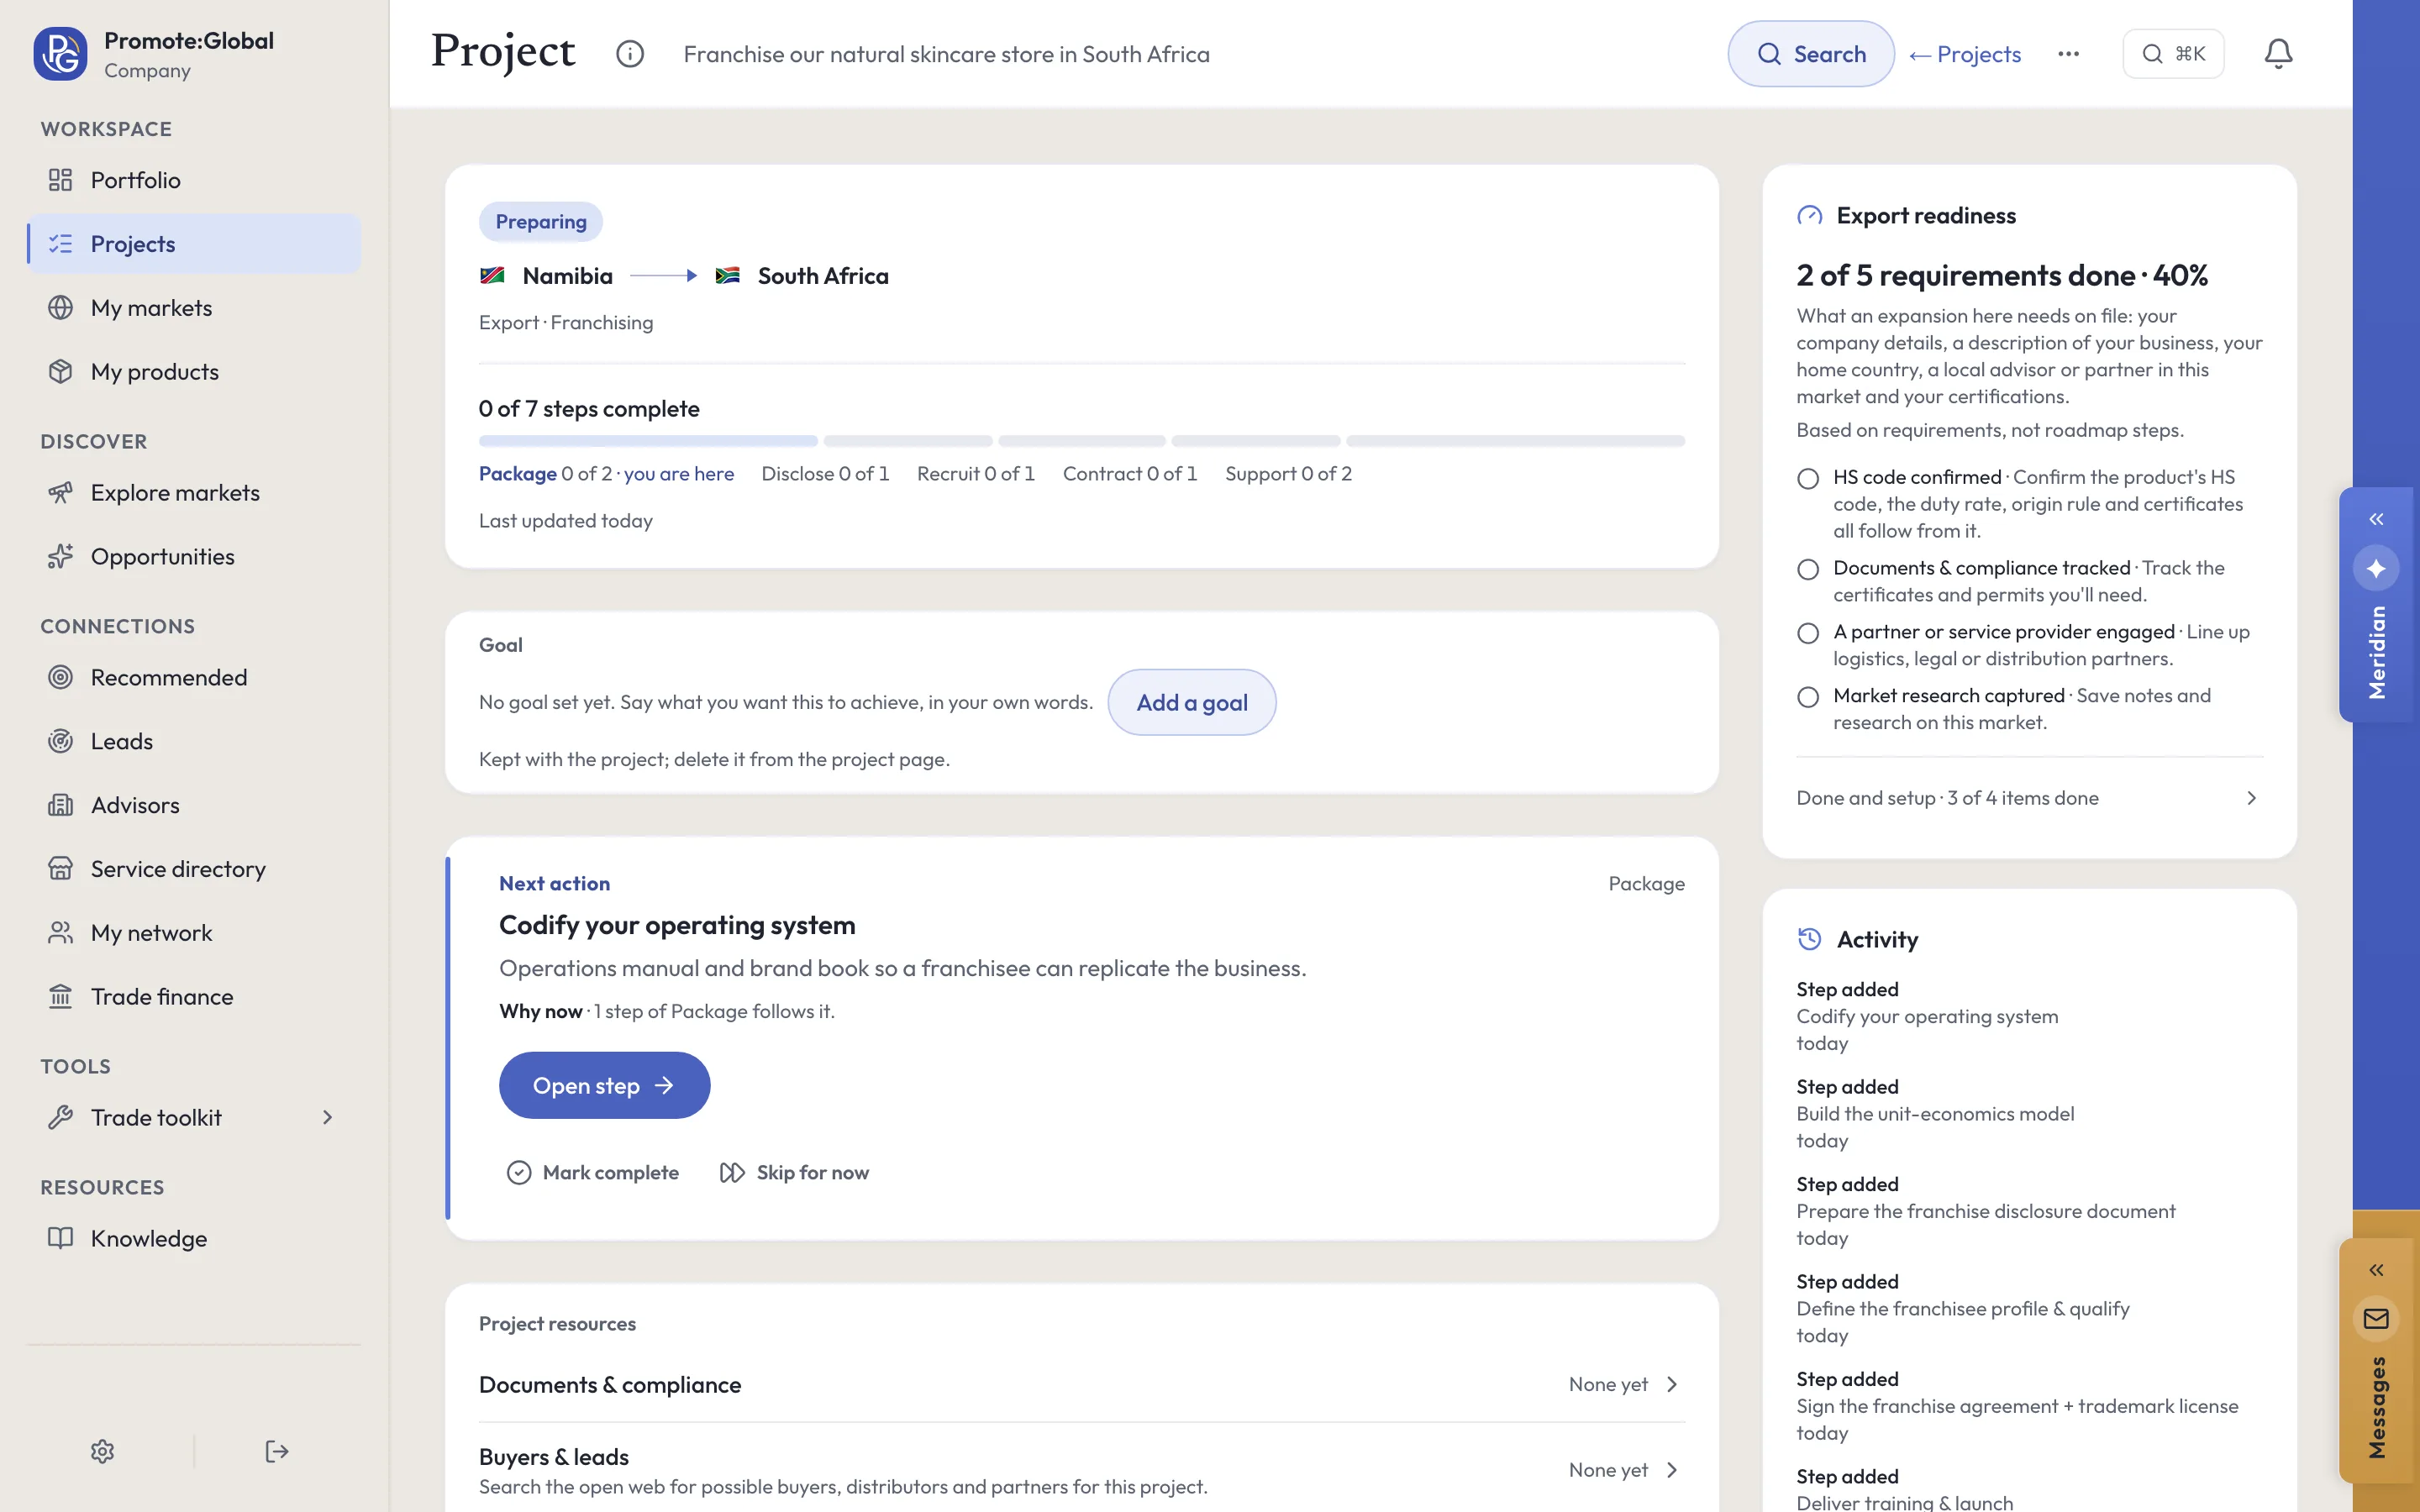The height and width of the screenshot is (1512, 2420).
Task: Click the Support progress bar segment
Action: (1516, 441)
